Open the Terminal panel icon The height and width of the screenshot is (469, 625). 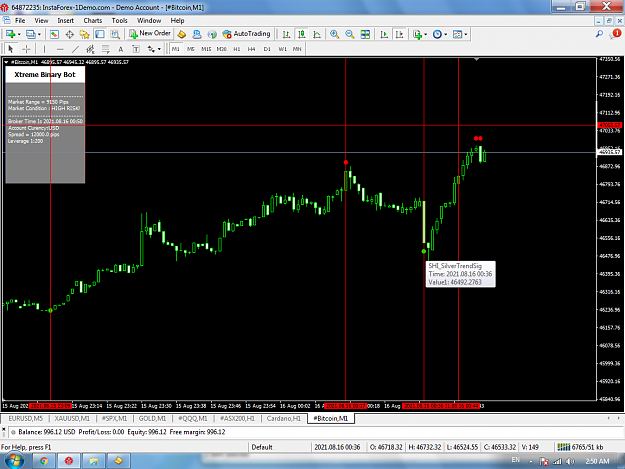(x=100, y=34)
